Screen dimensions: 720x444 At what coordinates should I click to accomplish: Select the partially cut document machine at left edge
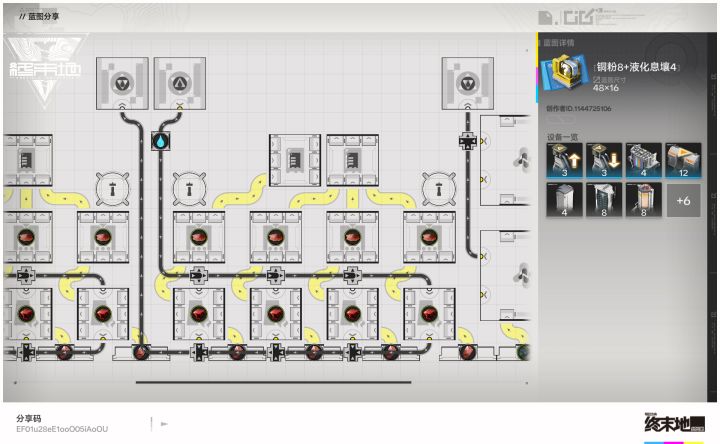coord(28,160)
